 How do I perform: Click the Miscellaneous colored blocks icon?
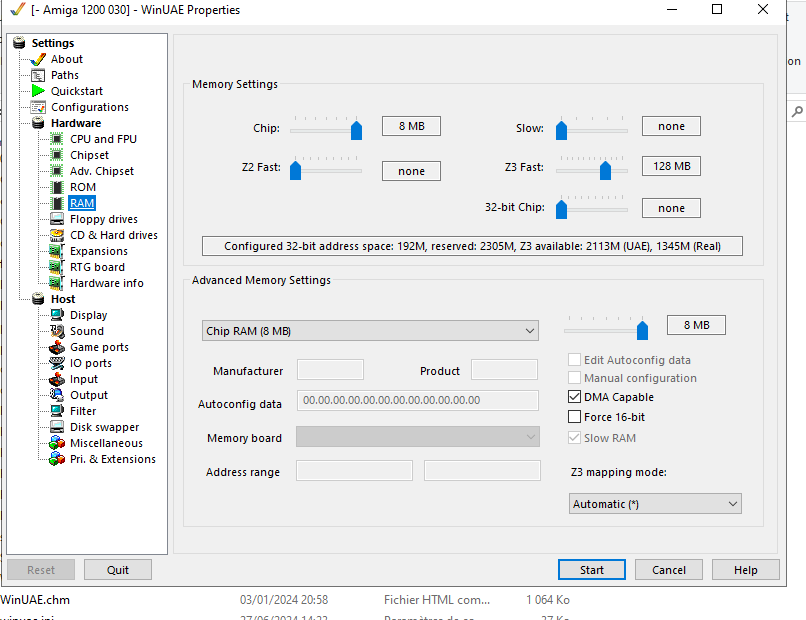click(x=57, y=443)
